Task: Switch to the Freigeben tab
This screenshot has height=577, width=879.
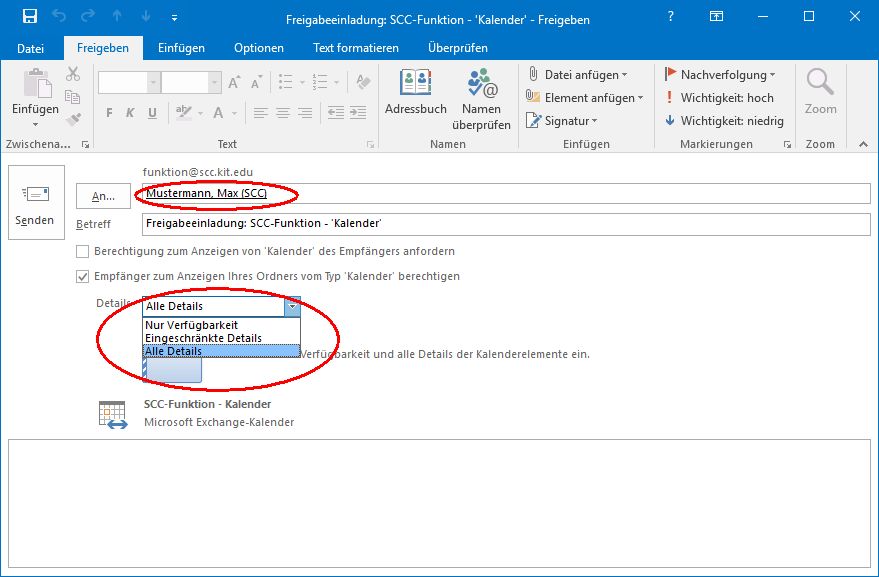Action: [x=103, y=48]
